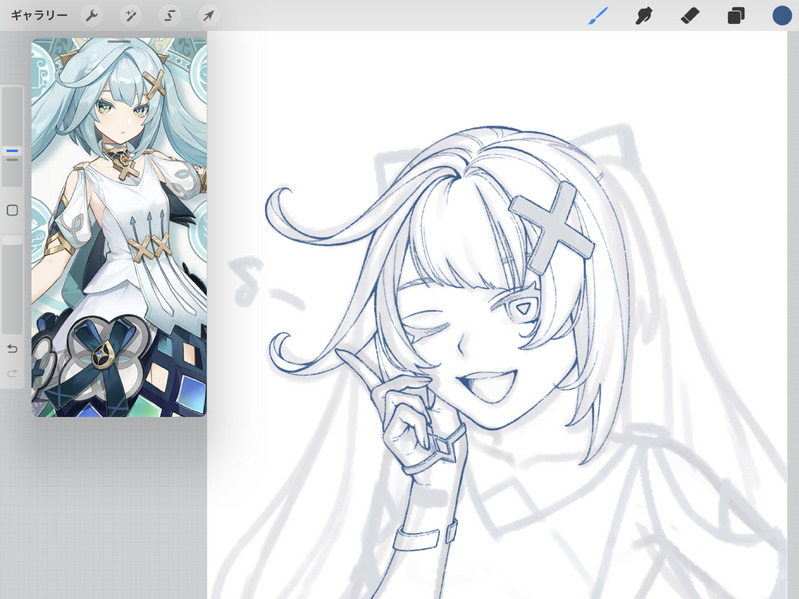Open the Layers panel

click(736, 15)
